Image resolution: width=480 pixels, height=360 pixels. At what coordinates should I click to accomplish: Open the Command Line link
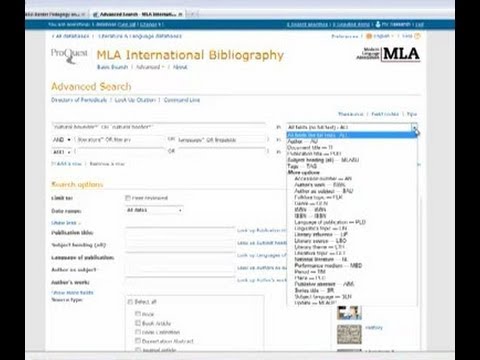click(x=182, y=100)
